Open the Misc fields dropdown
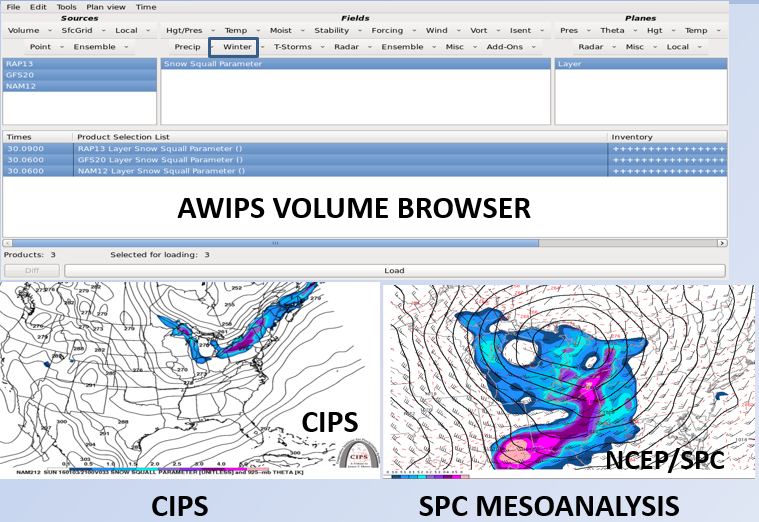759x522 pixels. [x=460, y=47]
